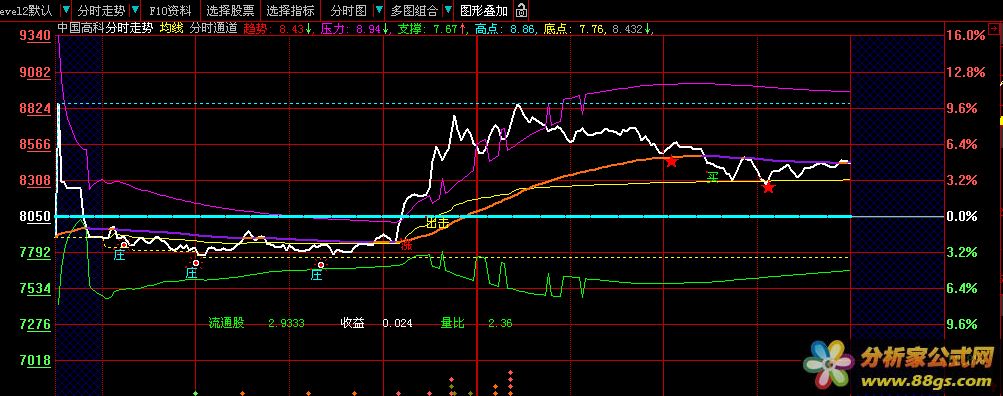Click the third 庄 marker near the green line
Viewport: 1003px width, 396px height.
pyautogui.click(x=316, y=274)
